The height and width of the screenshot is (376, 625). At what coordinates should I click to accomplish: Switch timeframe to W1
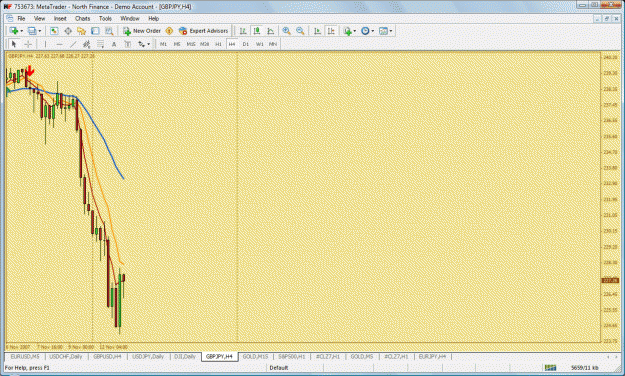tap(259, 44)
